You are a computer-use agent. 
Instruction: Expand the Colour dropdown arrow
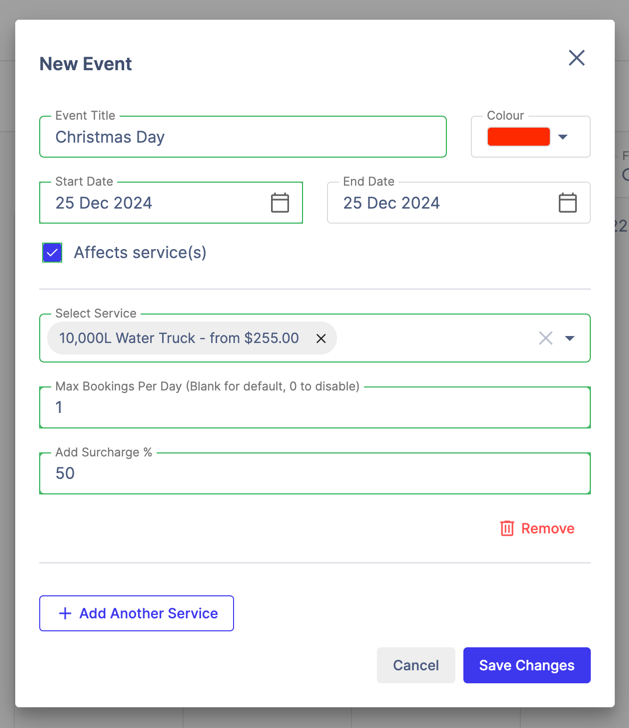563,137
